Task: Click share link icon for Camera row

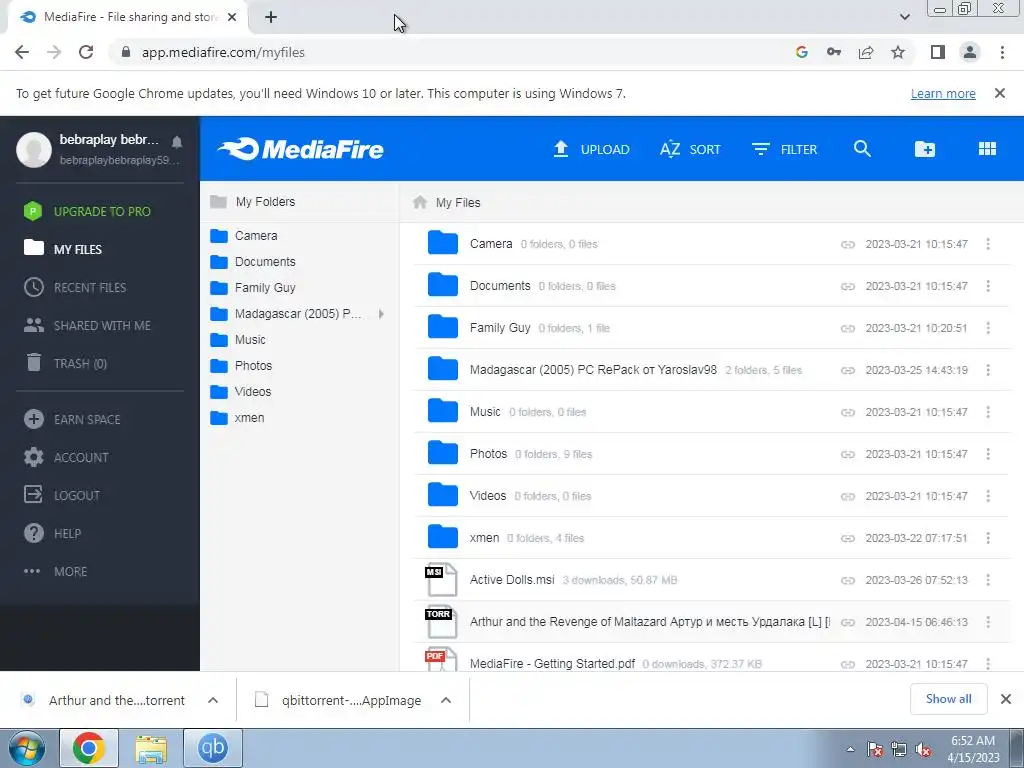Action: pyautogui.click(x=848, y=244)
